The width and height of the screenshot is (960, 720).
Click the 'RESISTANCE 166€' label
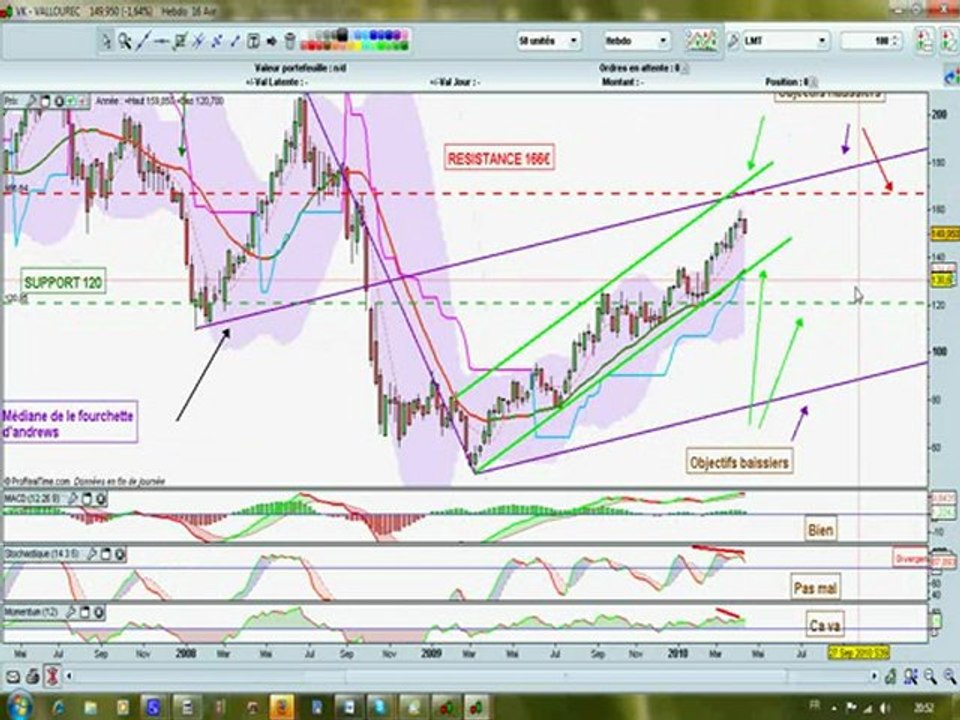499,159
